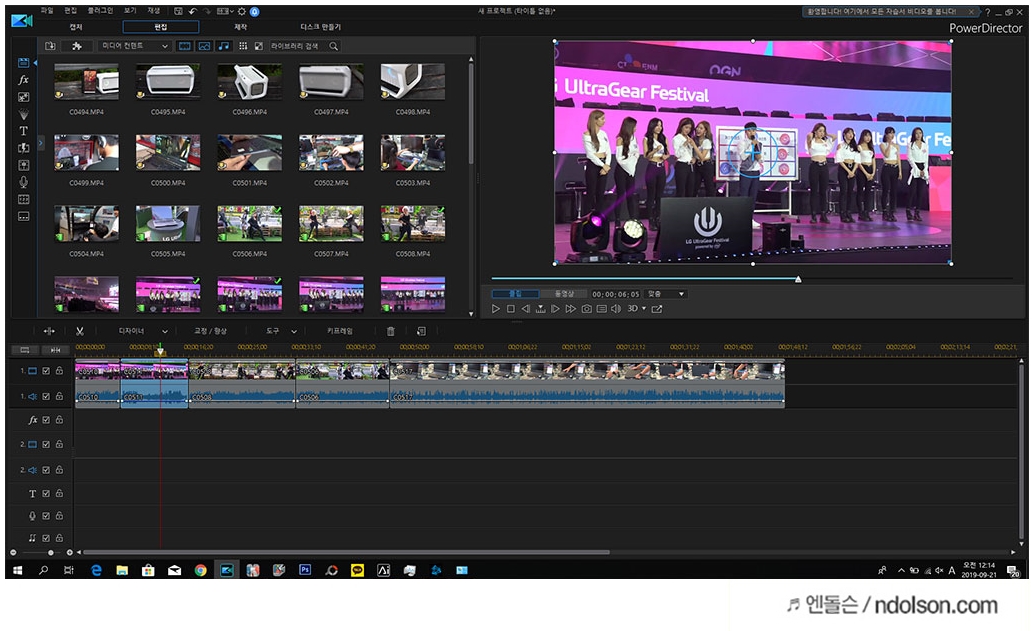1034x631 pixels.
Task: Toggle video track 1 visibility checkbox
Action: click(x=46, y=371)
